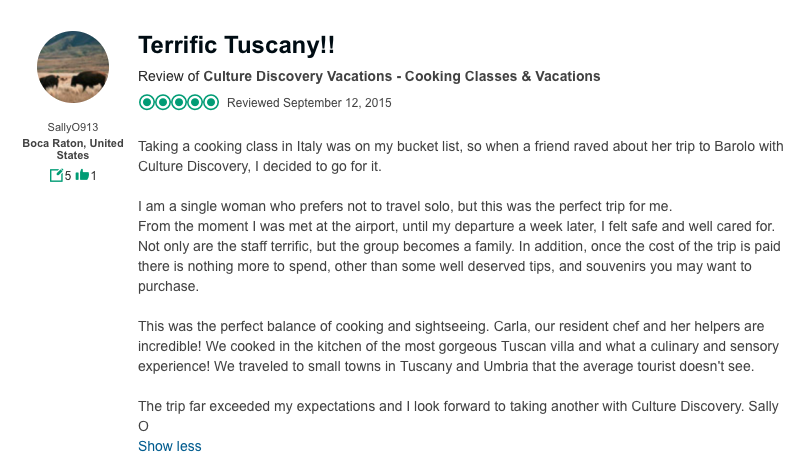Click the helpful votes count number 1
Screen dimensions: 795x466
[x=94, y=176]
